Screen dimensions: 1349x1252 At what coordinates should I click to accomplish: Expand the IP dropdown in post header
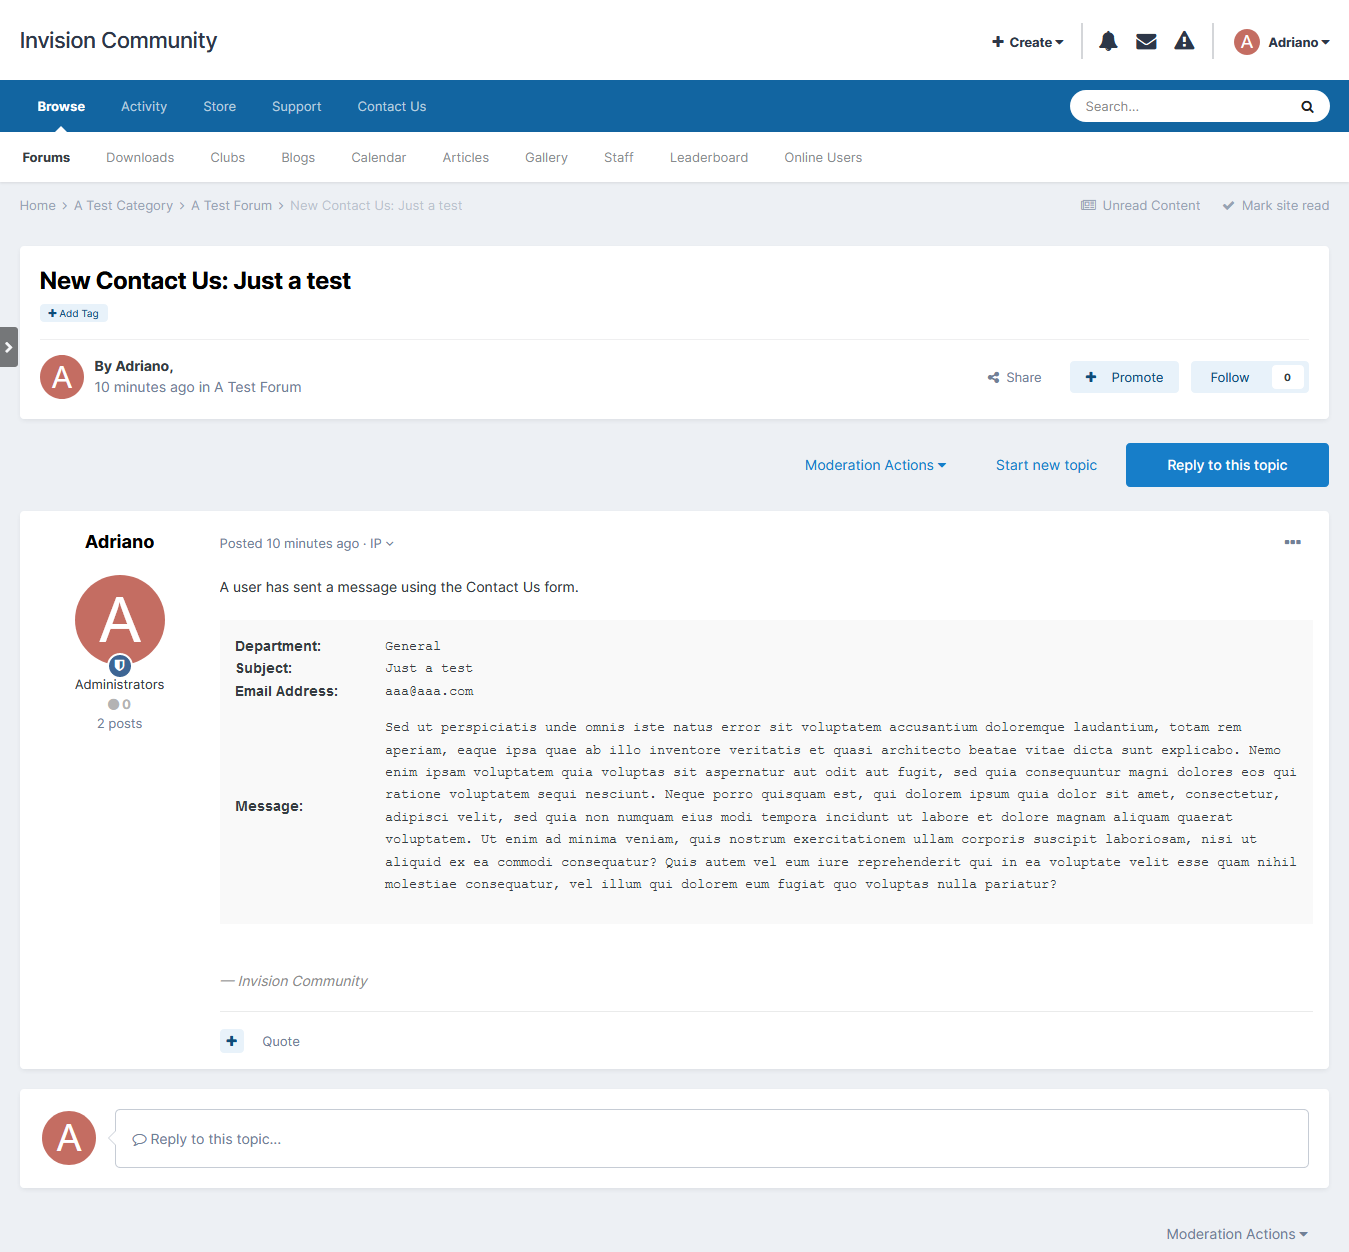point(382,544)
